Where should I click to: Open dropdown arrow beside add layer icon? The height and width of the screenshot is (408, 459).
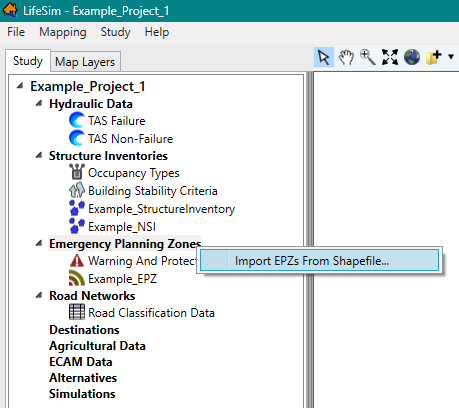pos(451,57)
